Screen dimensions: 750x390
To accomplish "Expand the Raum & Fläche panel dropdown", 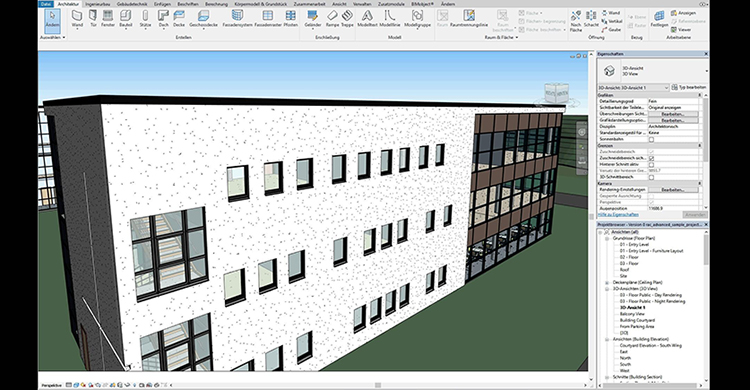I will [501, 37].
